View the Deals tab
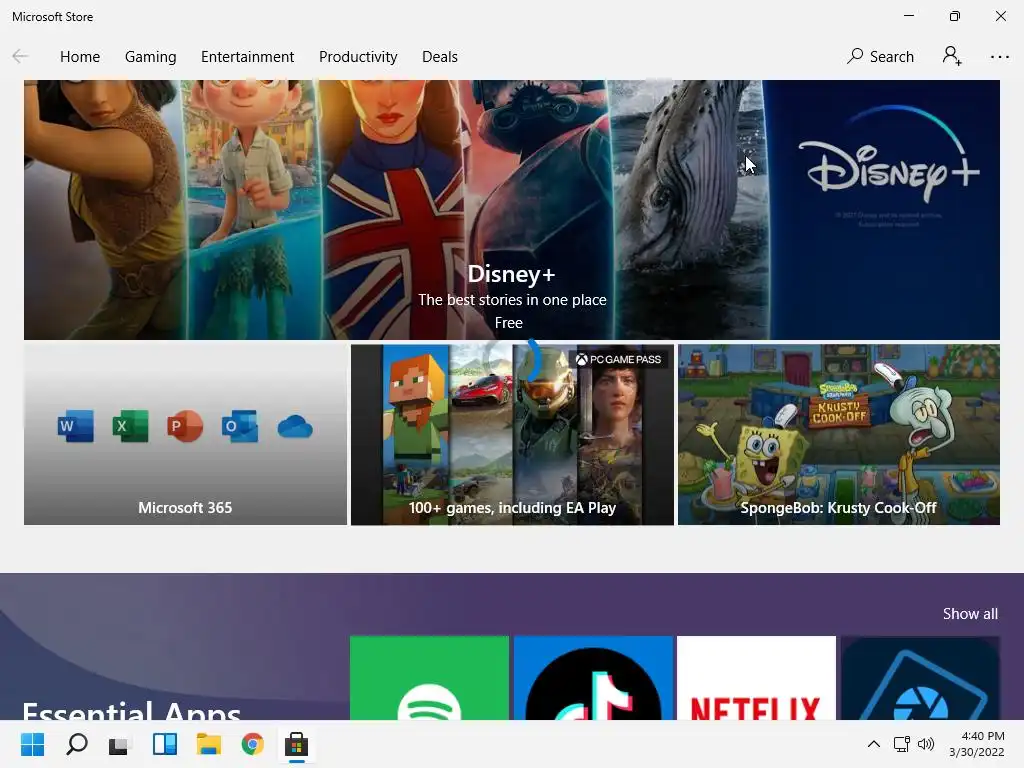The width and height of the screenshot is (1024, 768). [x=440, y=57]
